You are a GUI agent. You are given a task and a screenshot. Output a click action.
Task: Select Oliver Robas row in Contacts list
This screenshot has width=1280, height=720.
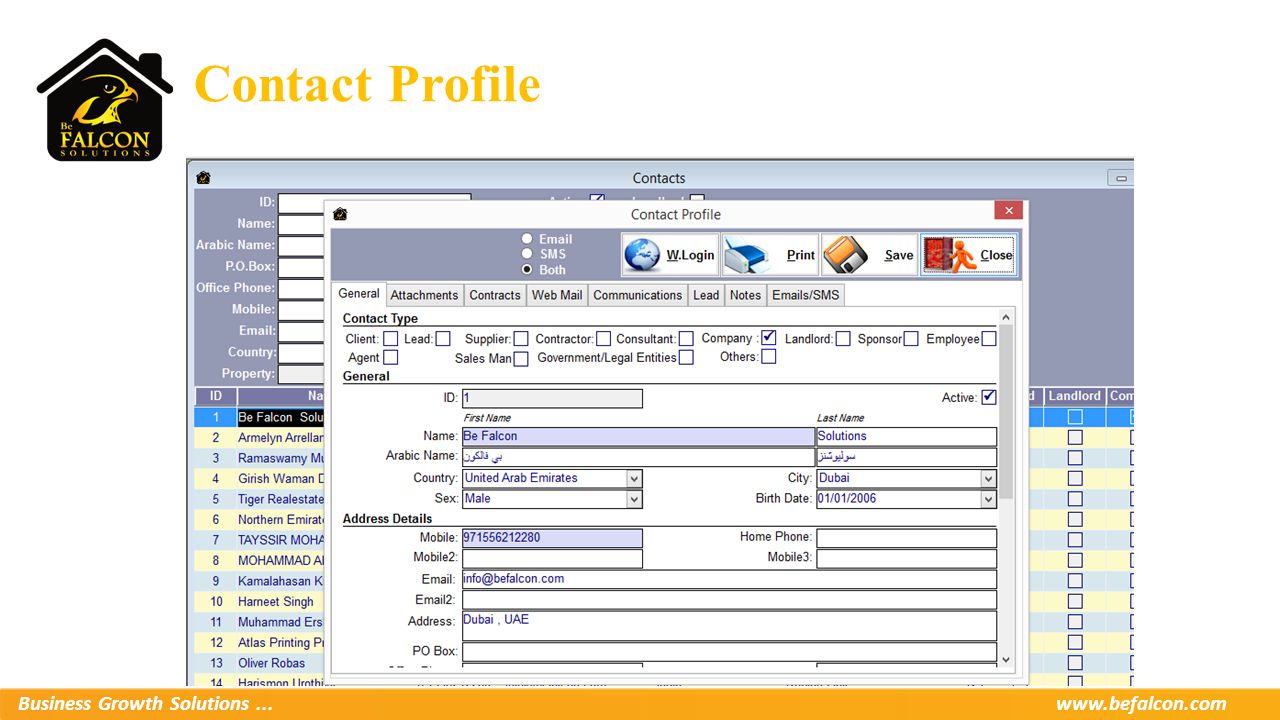pyautogui.click(x=280, y=663)
